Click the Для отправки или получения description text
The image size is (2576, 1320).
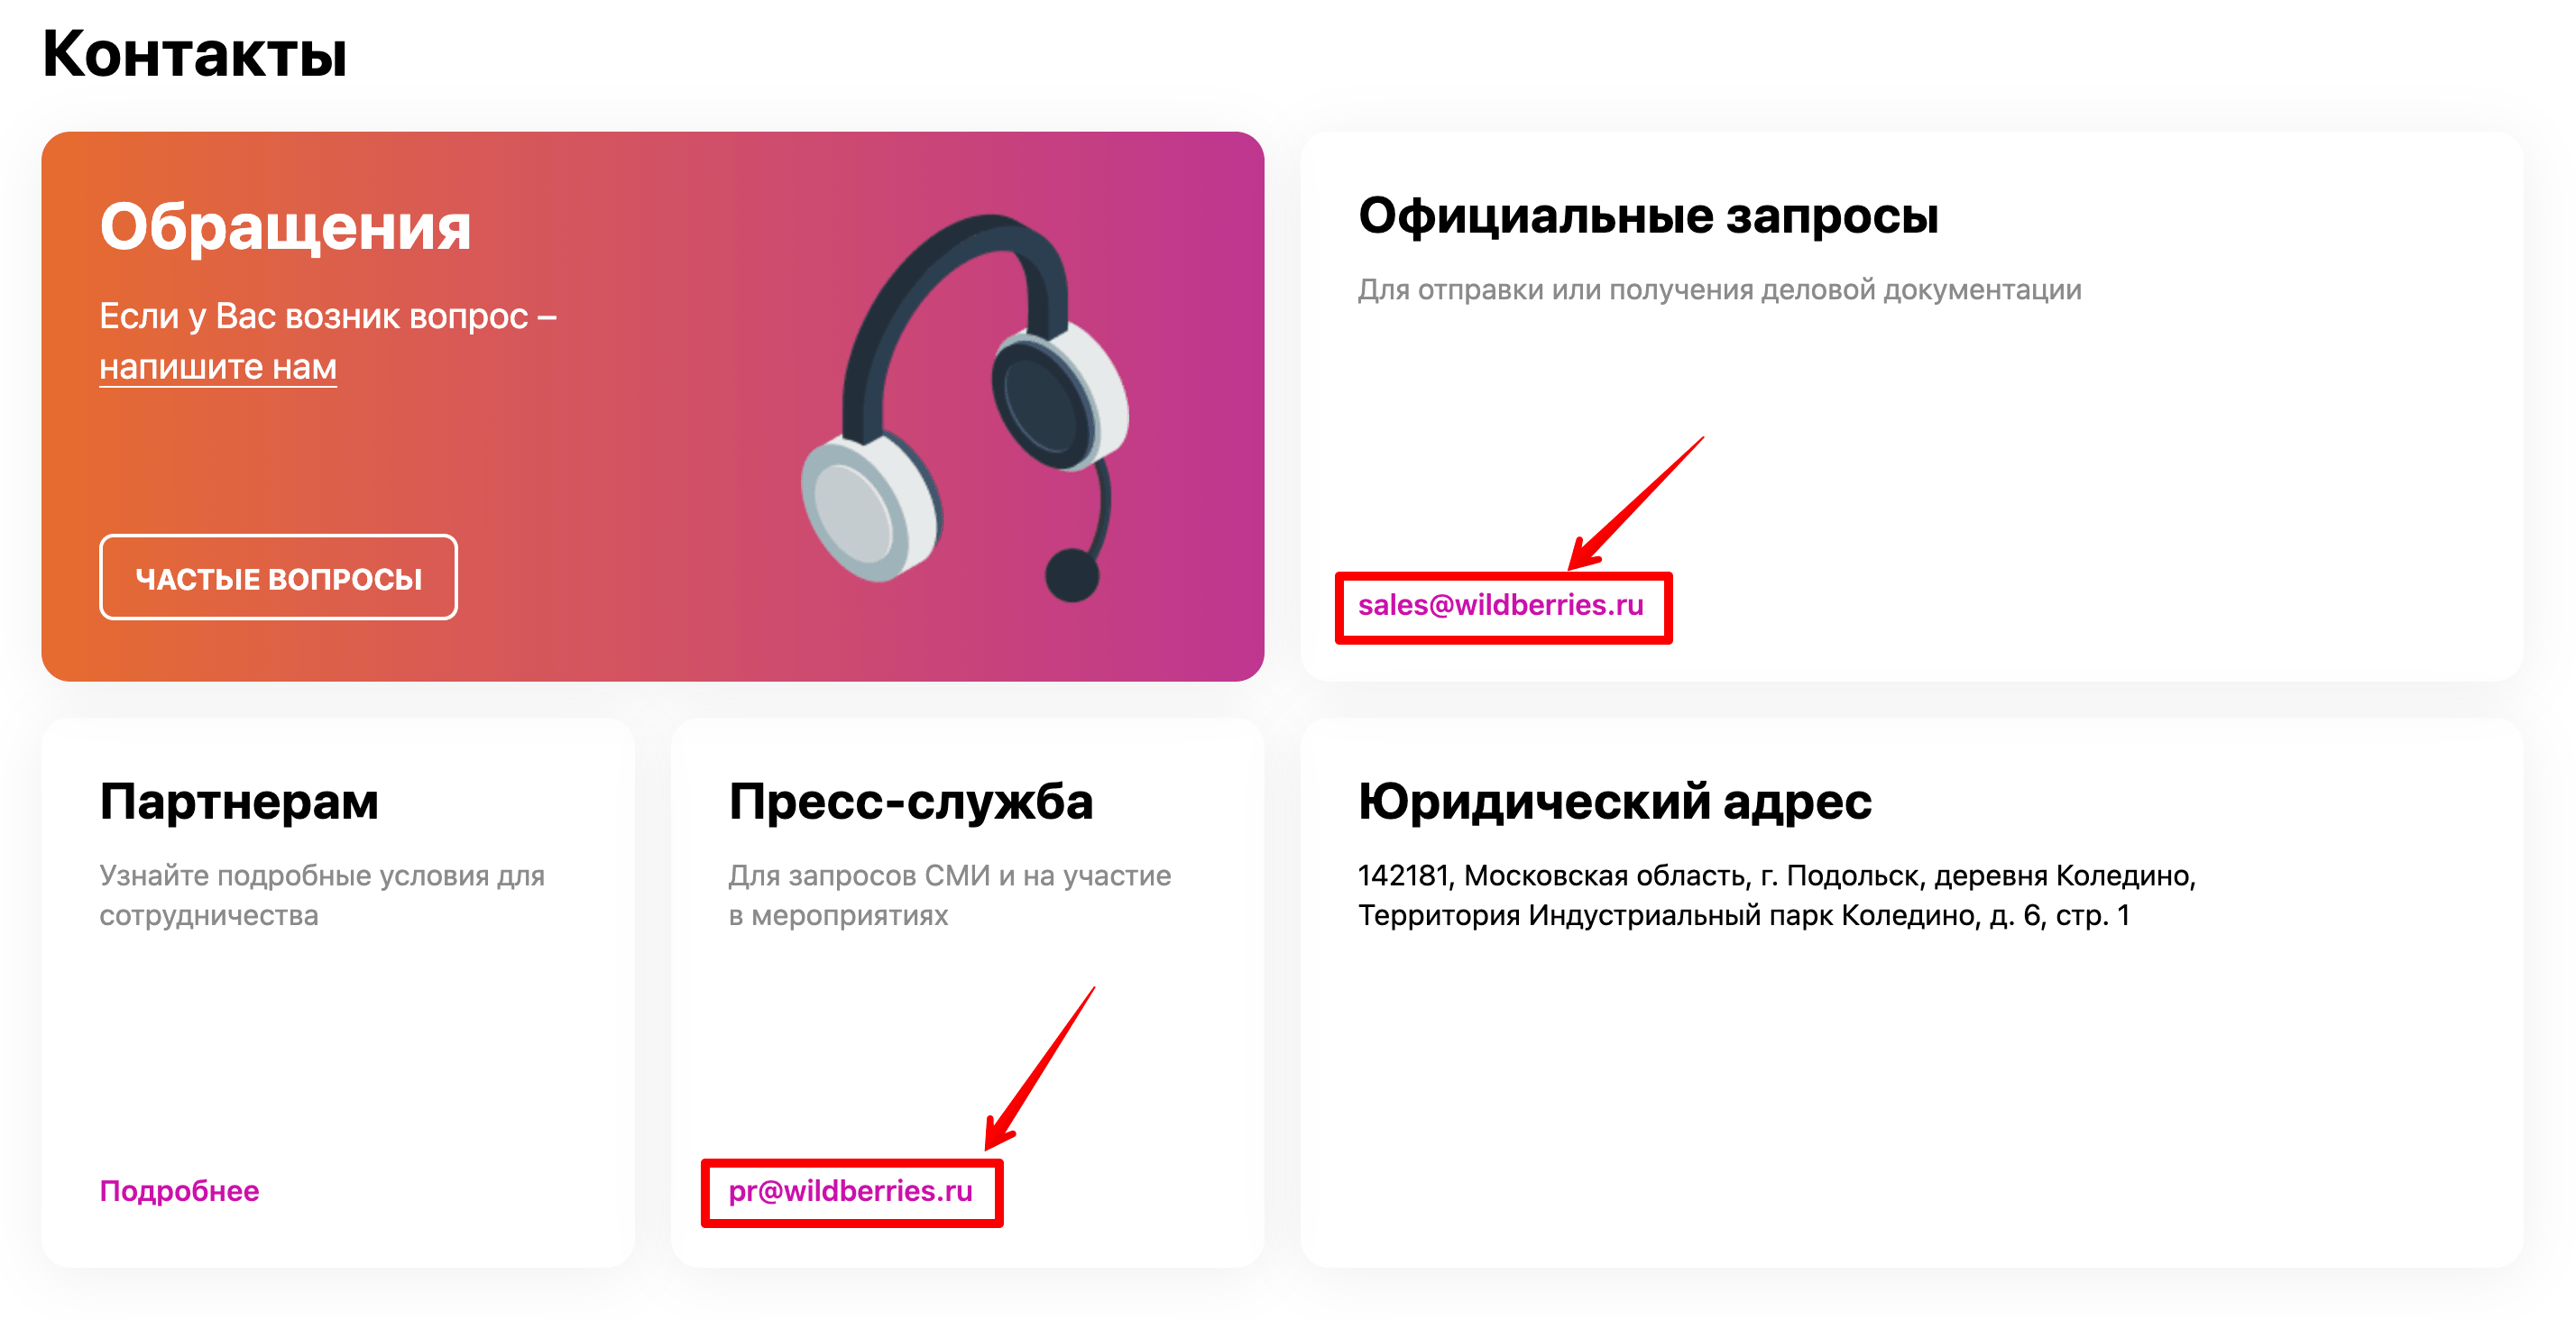(x=1719, y=290)
